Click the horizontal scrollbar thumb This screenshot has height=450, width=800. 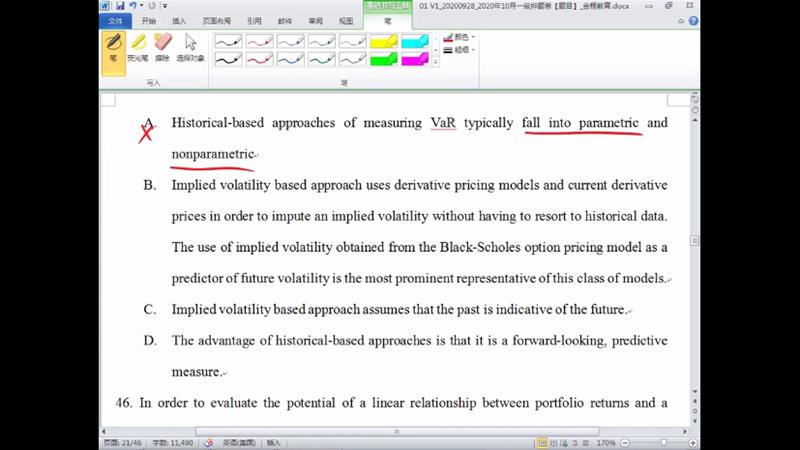[x=397, y=431]
